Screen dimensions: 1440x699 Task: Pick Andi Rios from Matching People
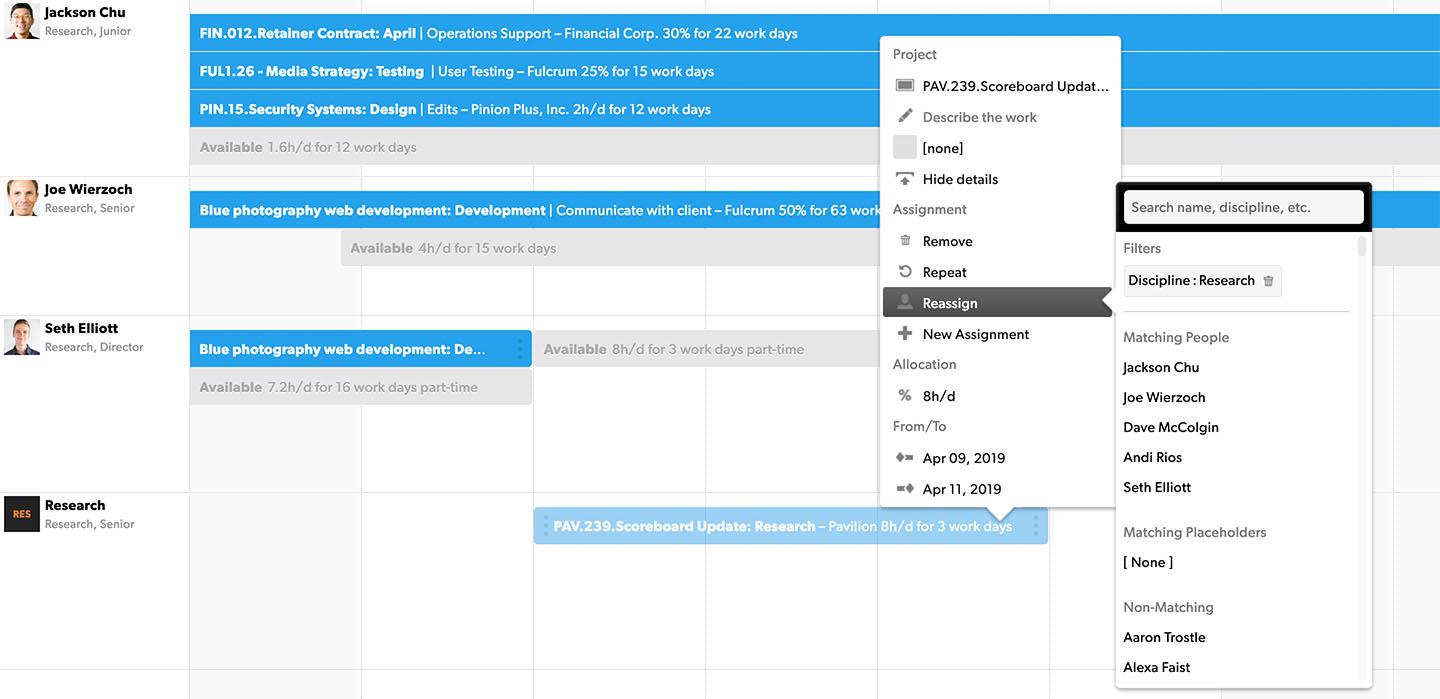point(1152,457)
